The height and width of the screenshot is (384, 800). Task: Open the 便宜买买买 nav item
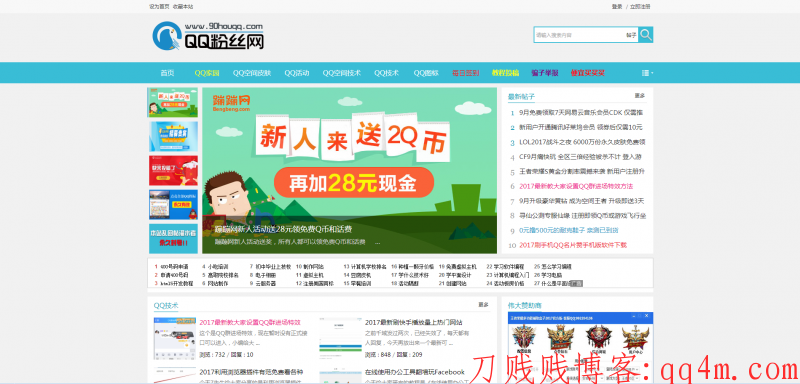588,73
